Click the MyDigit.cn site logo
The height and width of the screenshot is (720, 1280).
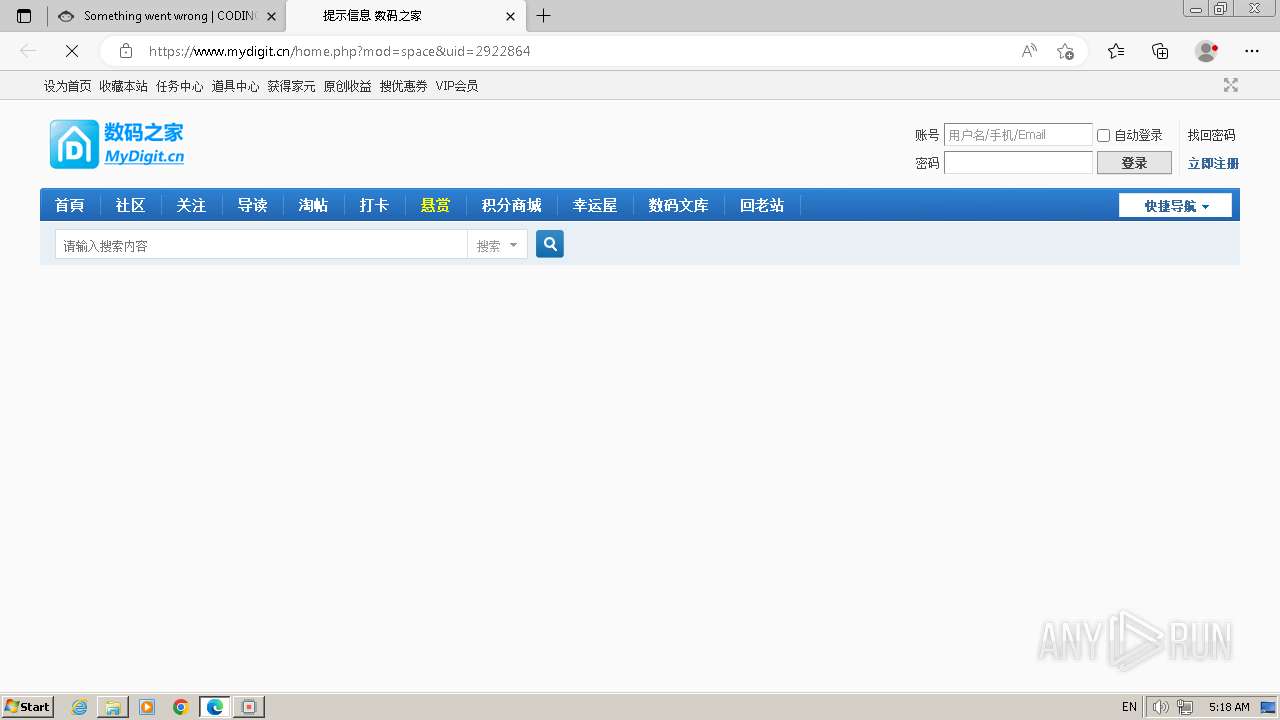[117, 144]
